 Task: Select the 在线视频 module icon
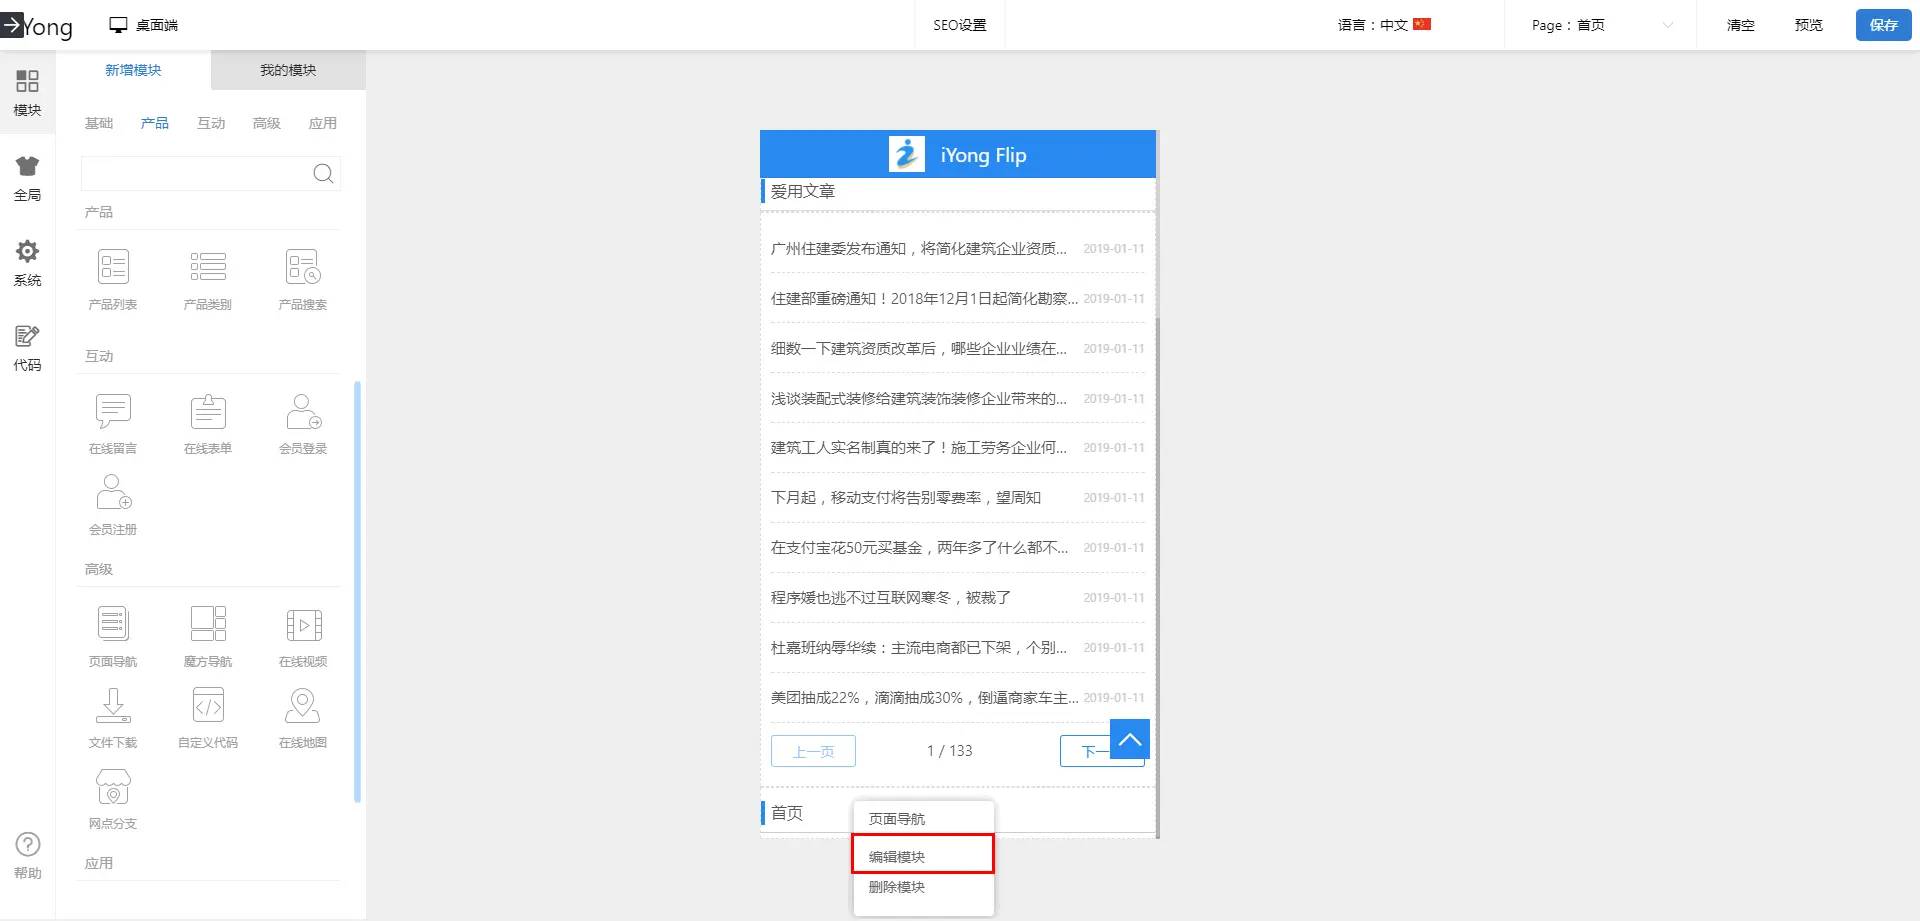click(303, 625)
